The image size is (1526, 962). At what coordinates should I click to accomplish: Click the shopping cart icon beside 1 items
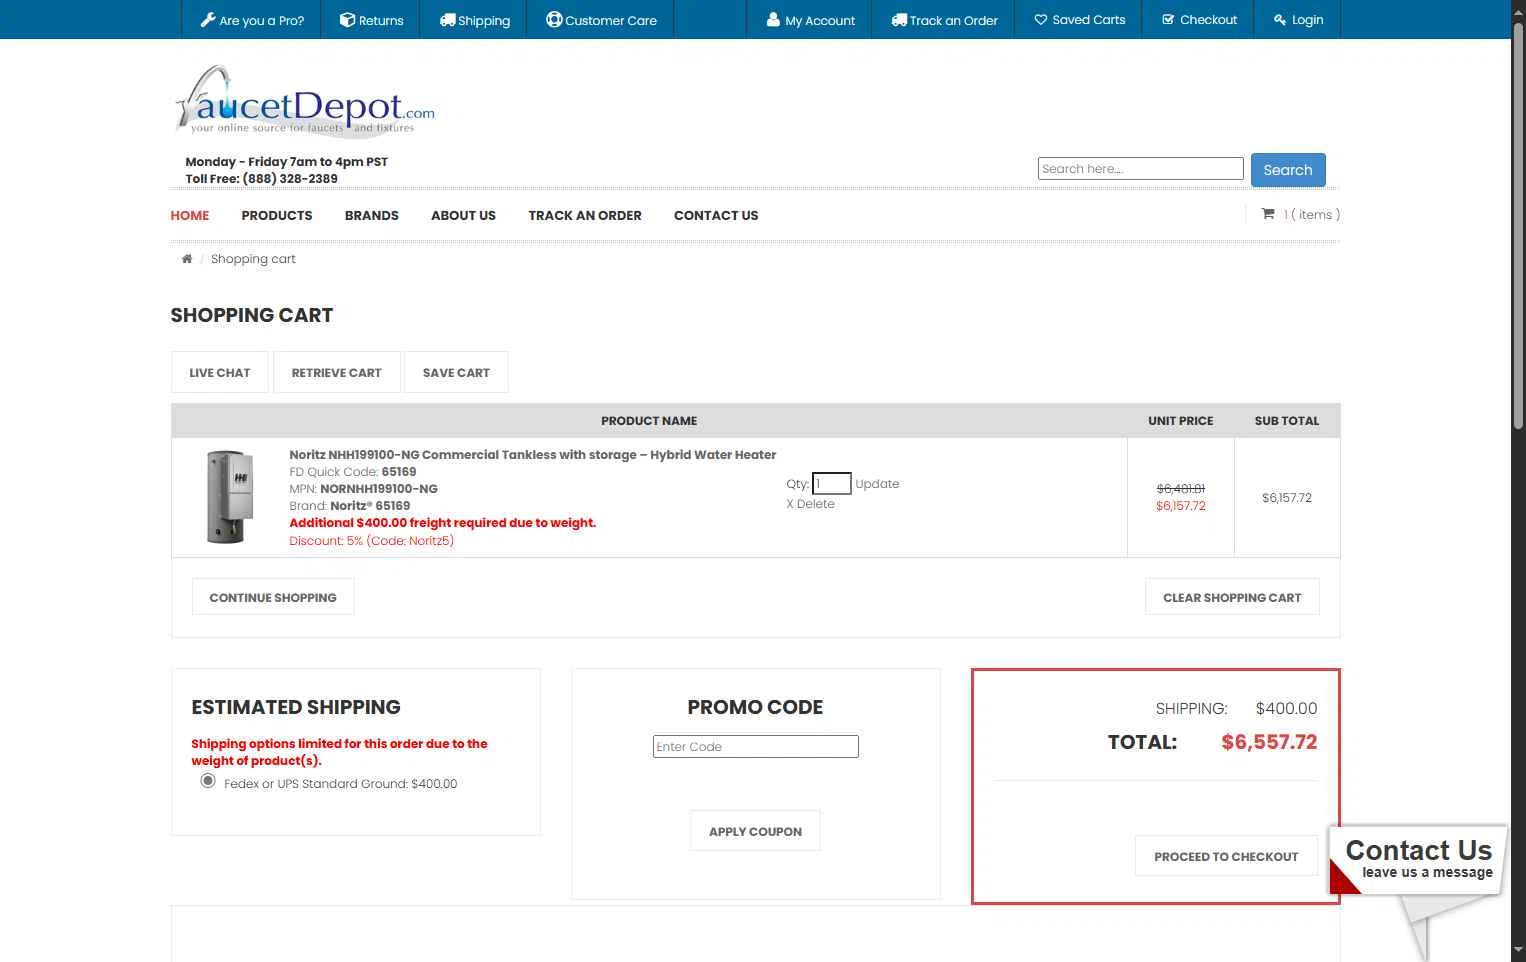click(x=1268, y=214)
